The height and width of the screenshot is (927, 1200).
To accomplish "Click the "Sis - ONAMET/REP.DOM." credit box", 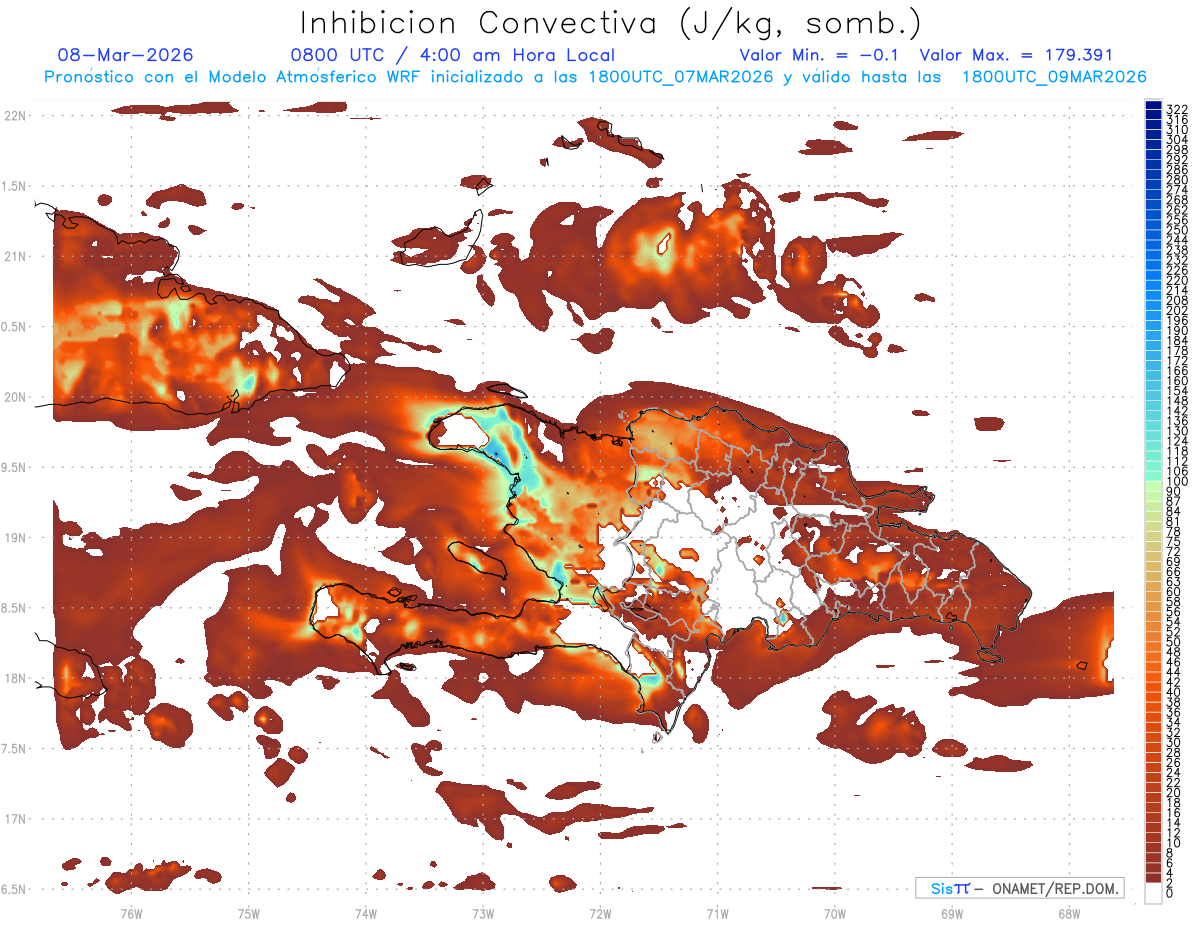I will coord(1019,888).
